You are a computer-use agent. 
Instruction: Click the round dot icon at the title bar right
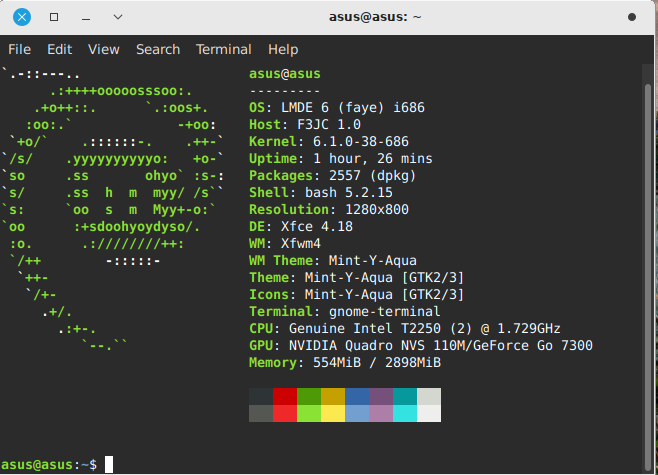click(632, 17)
